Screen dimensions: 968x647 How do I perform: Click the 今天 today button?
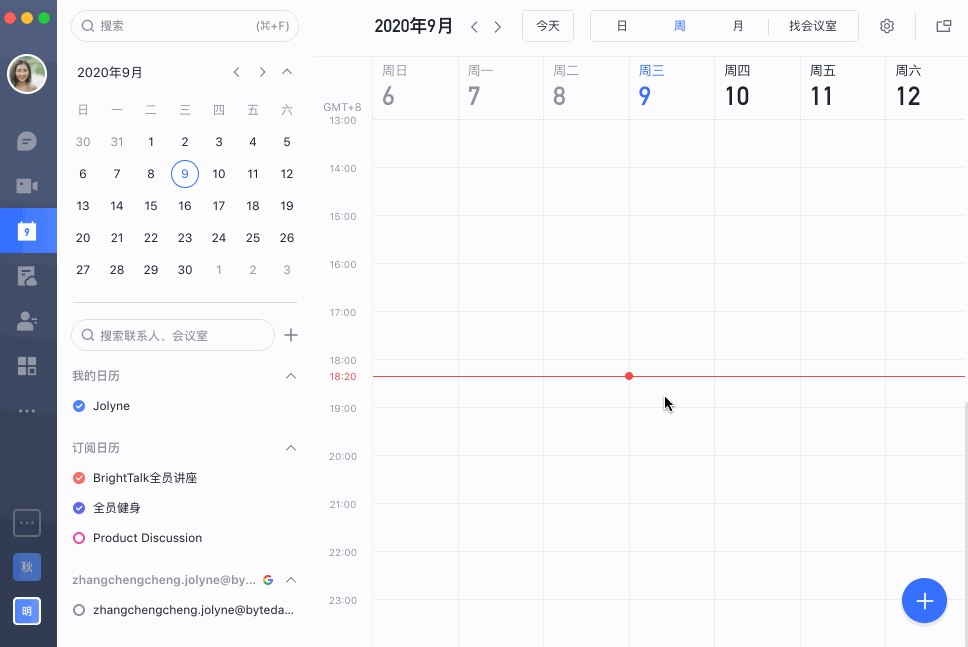click(548, 26)
